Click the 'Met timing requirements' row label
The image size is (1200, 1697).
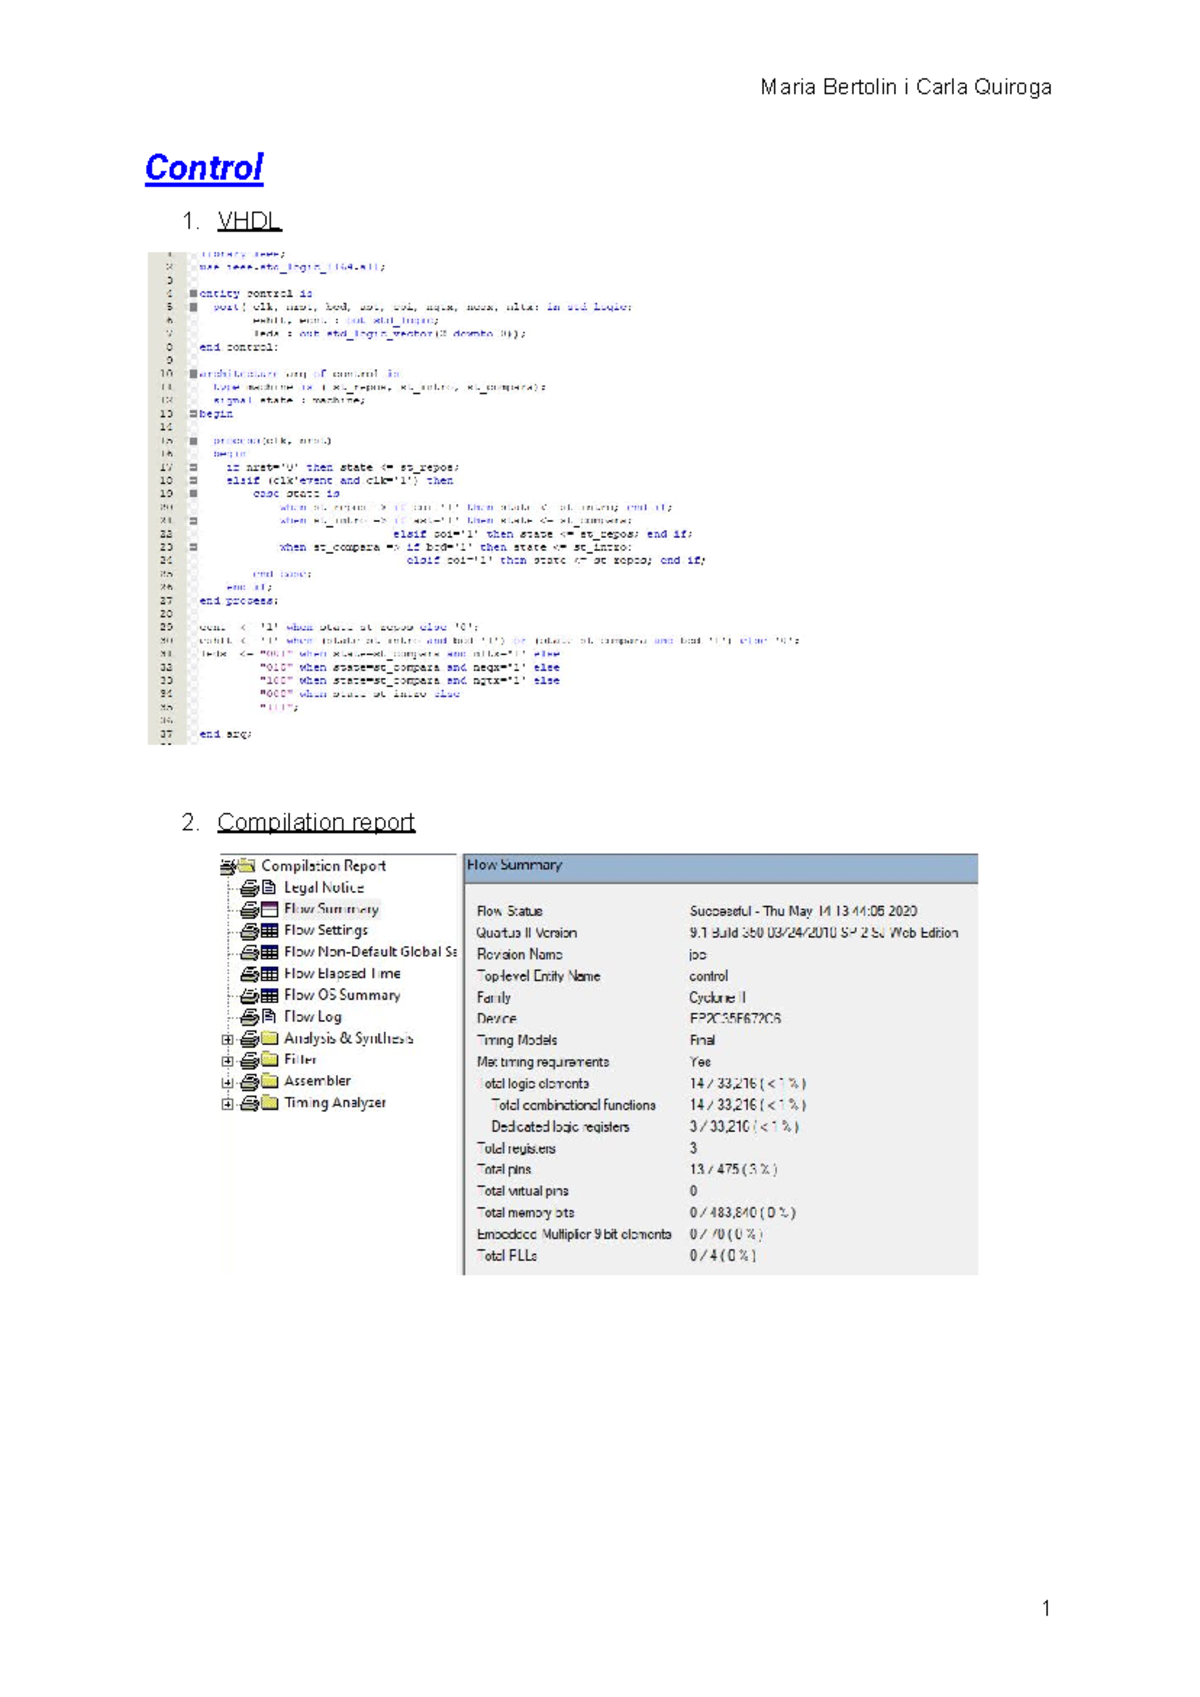pyautogui.click(x=543, y=1062)
